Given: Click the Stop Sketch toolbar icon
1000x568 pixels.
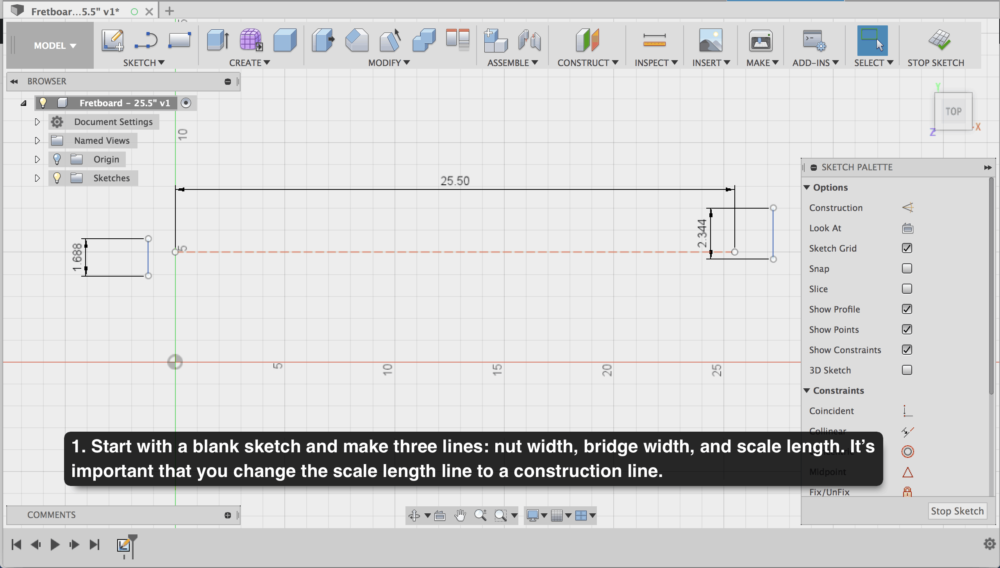Looking at the screenshot, I should [938, 40].
